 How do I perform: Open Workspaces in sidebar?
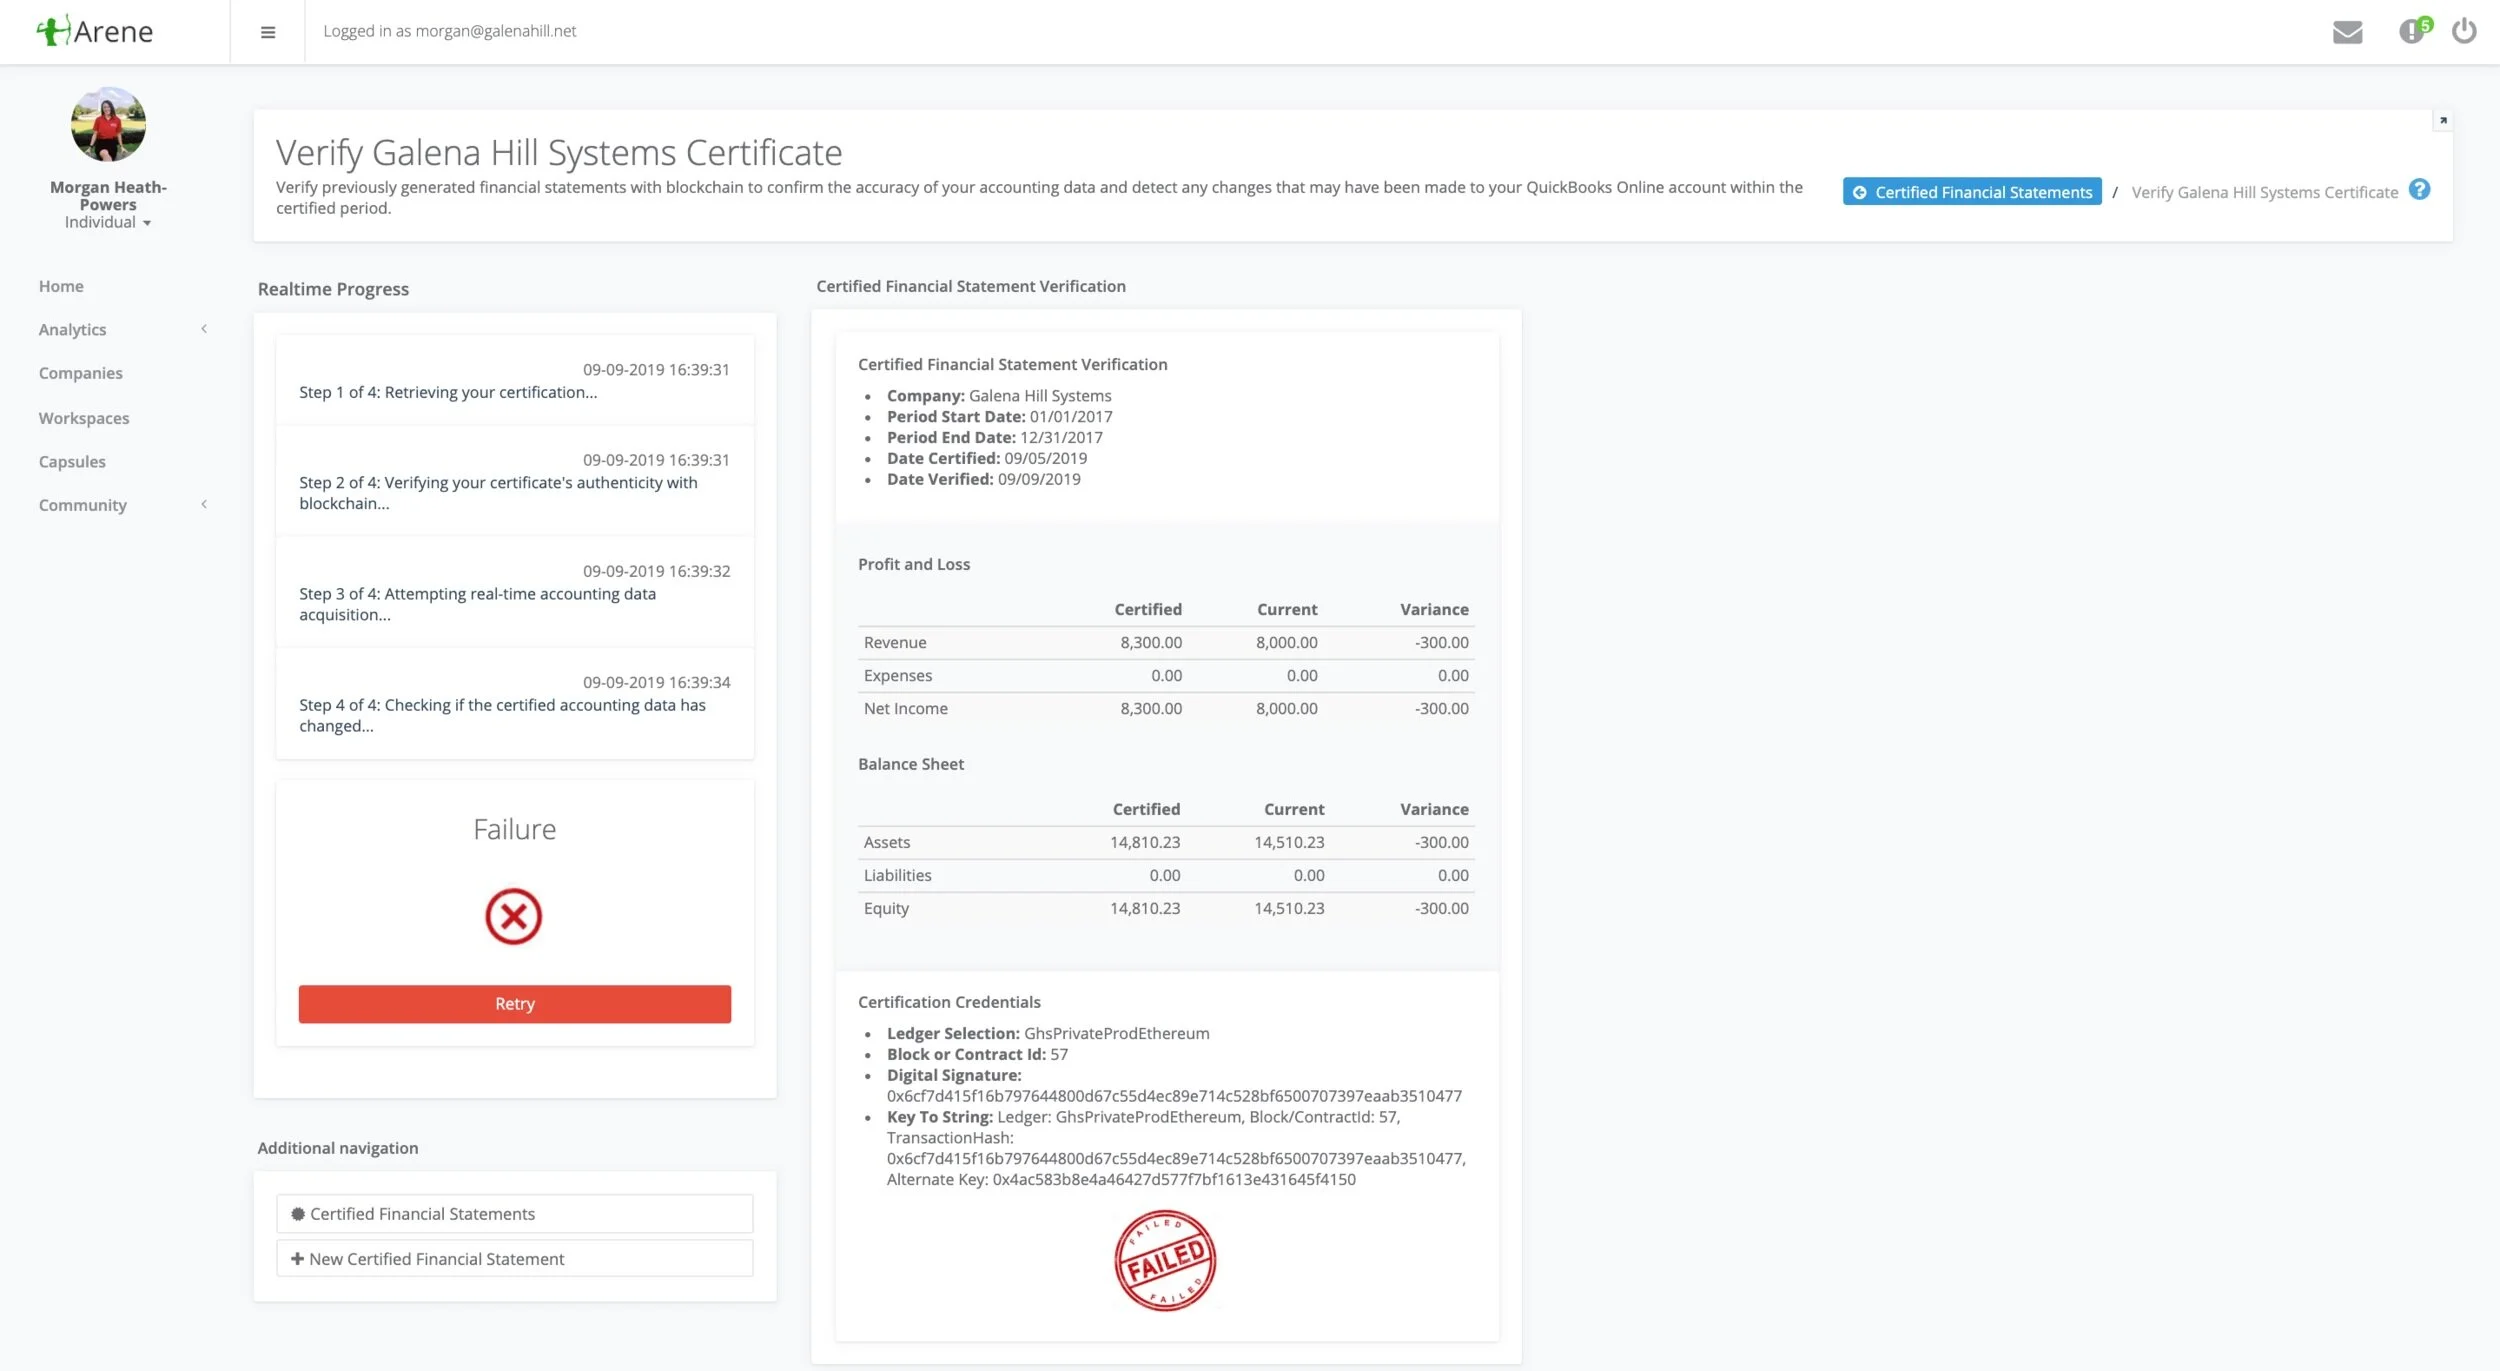pyautogui.click(x=84, y=418)
